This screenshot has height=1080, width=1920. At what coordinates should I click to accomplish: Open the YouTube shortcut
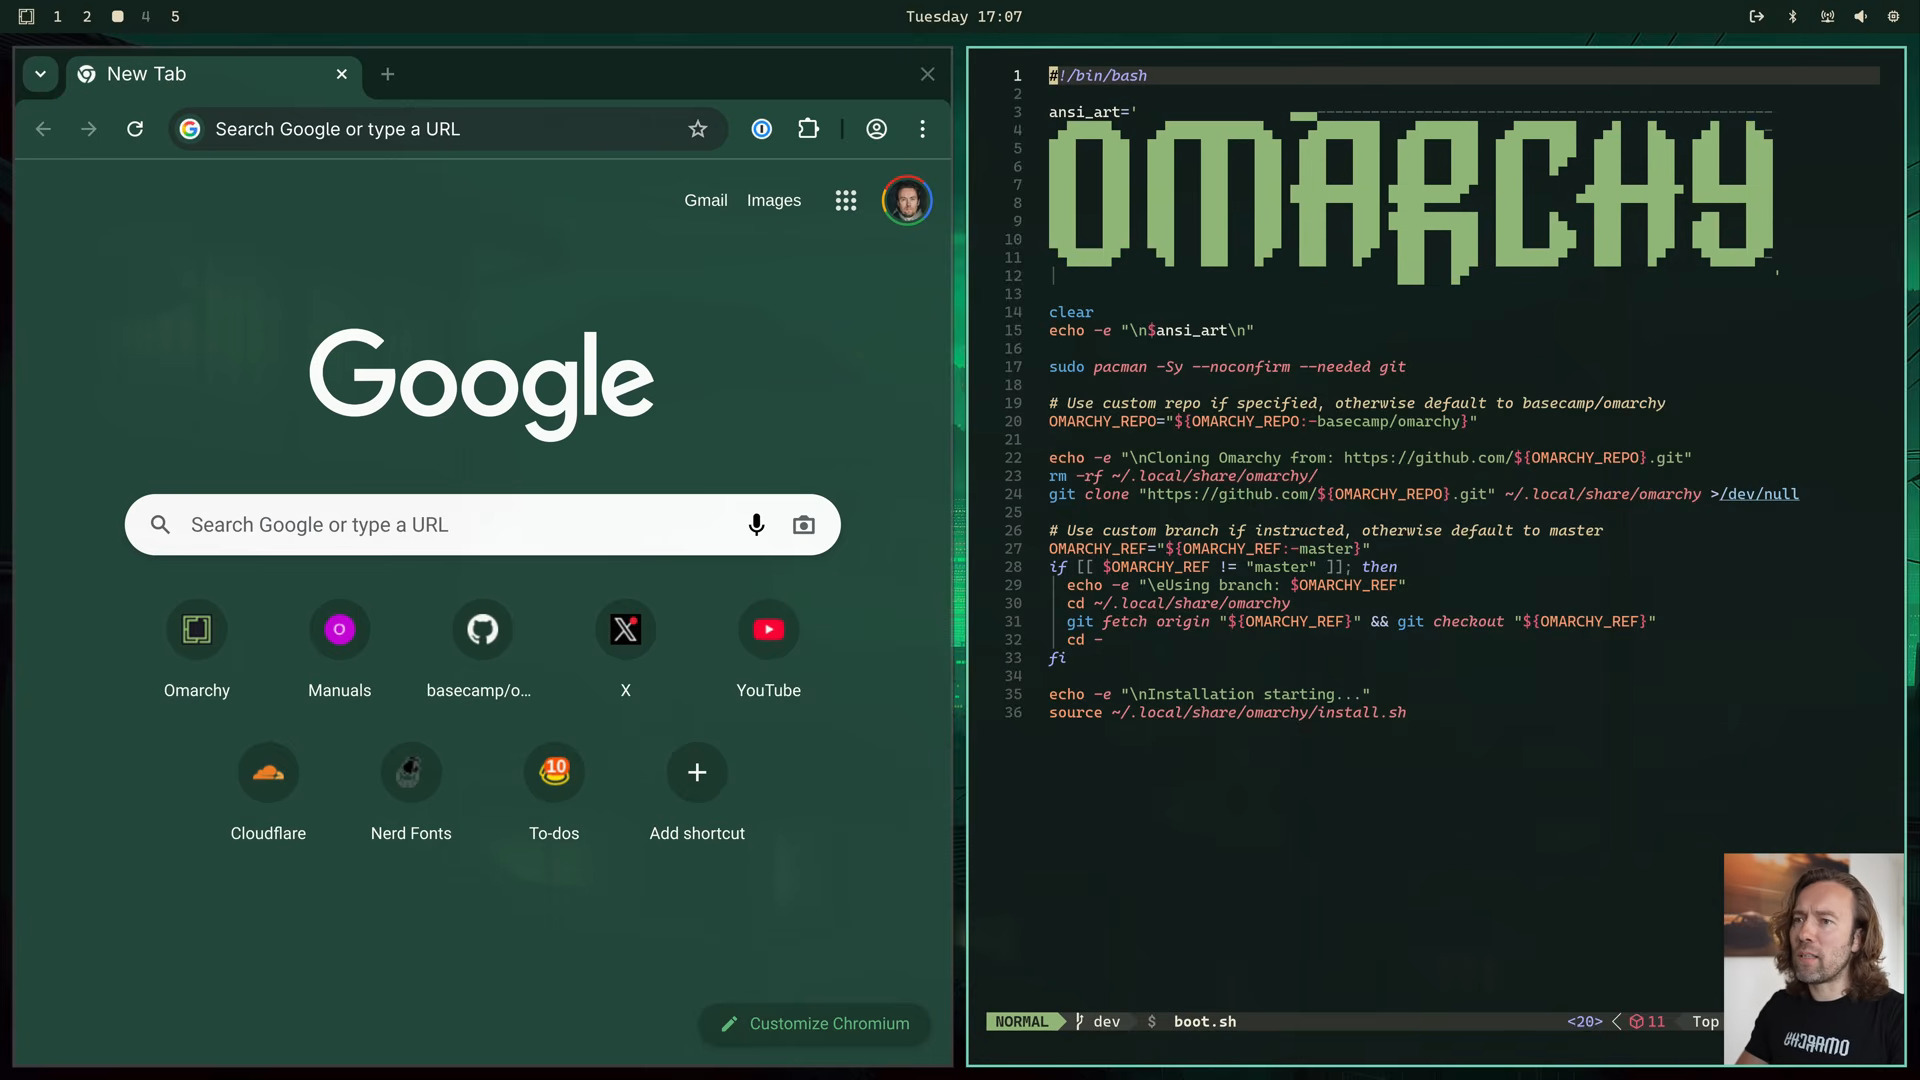pos(768,630)
